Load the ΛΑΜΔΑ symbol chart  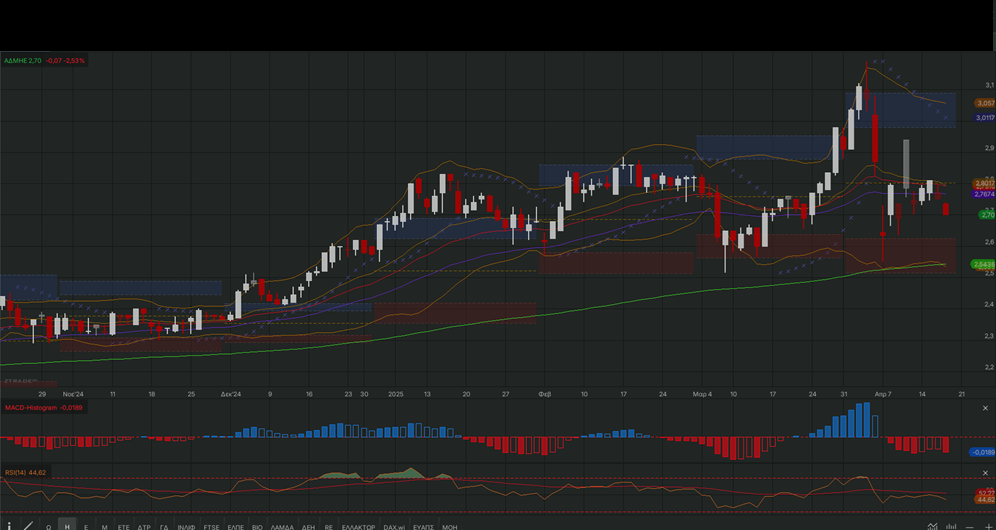[x=282, y=527]
